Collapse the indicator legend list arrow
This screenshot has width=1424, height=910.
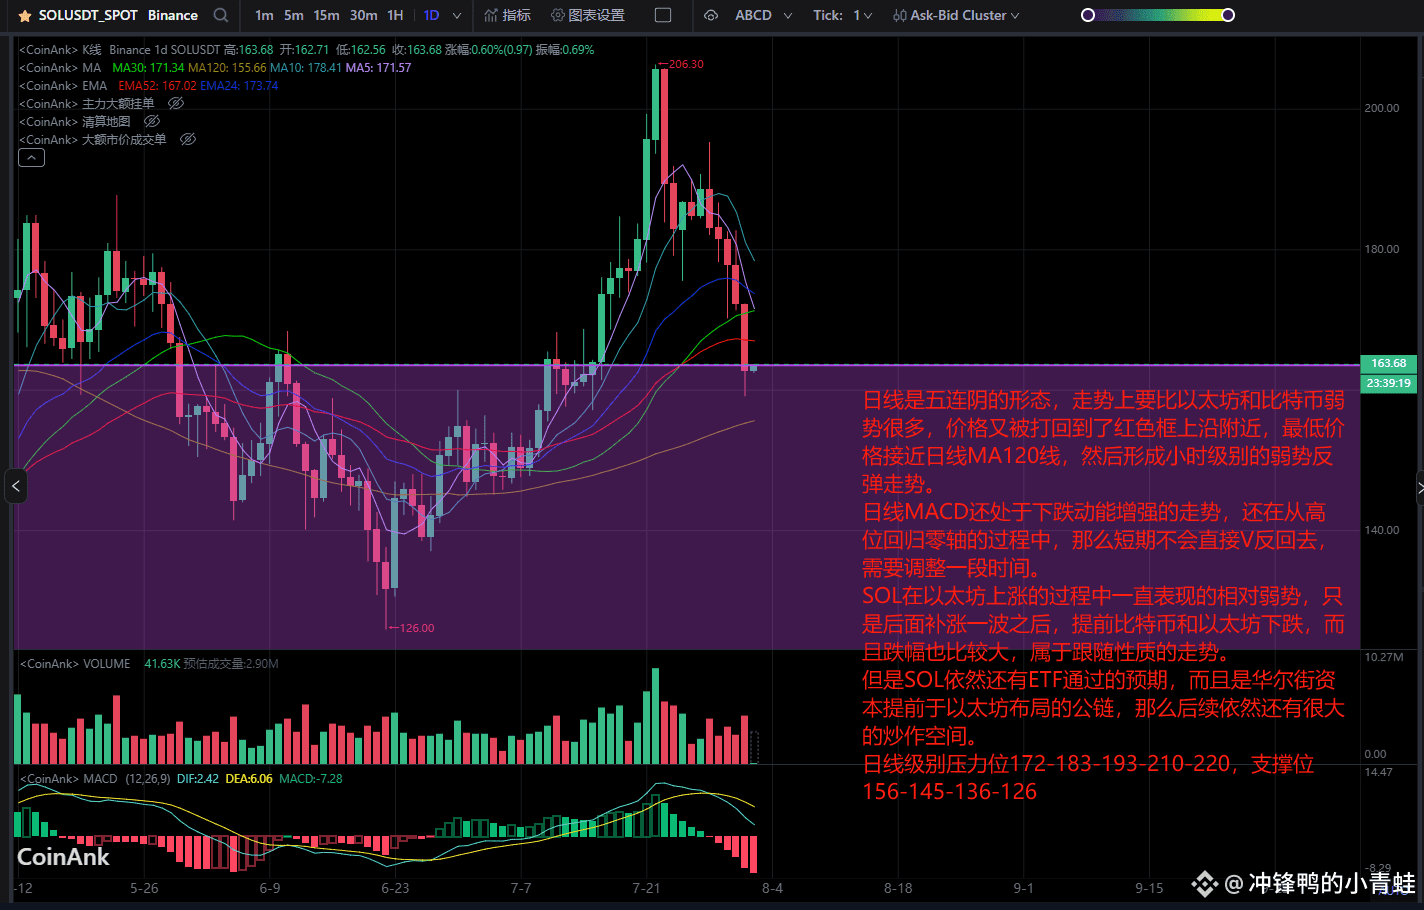pyautogui.click(x=31, y=158)
